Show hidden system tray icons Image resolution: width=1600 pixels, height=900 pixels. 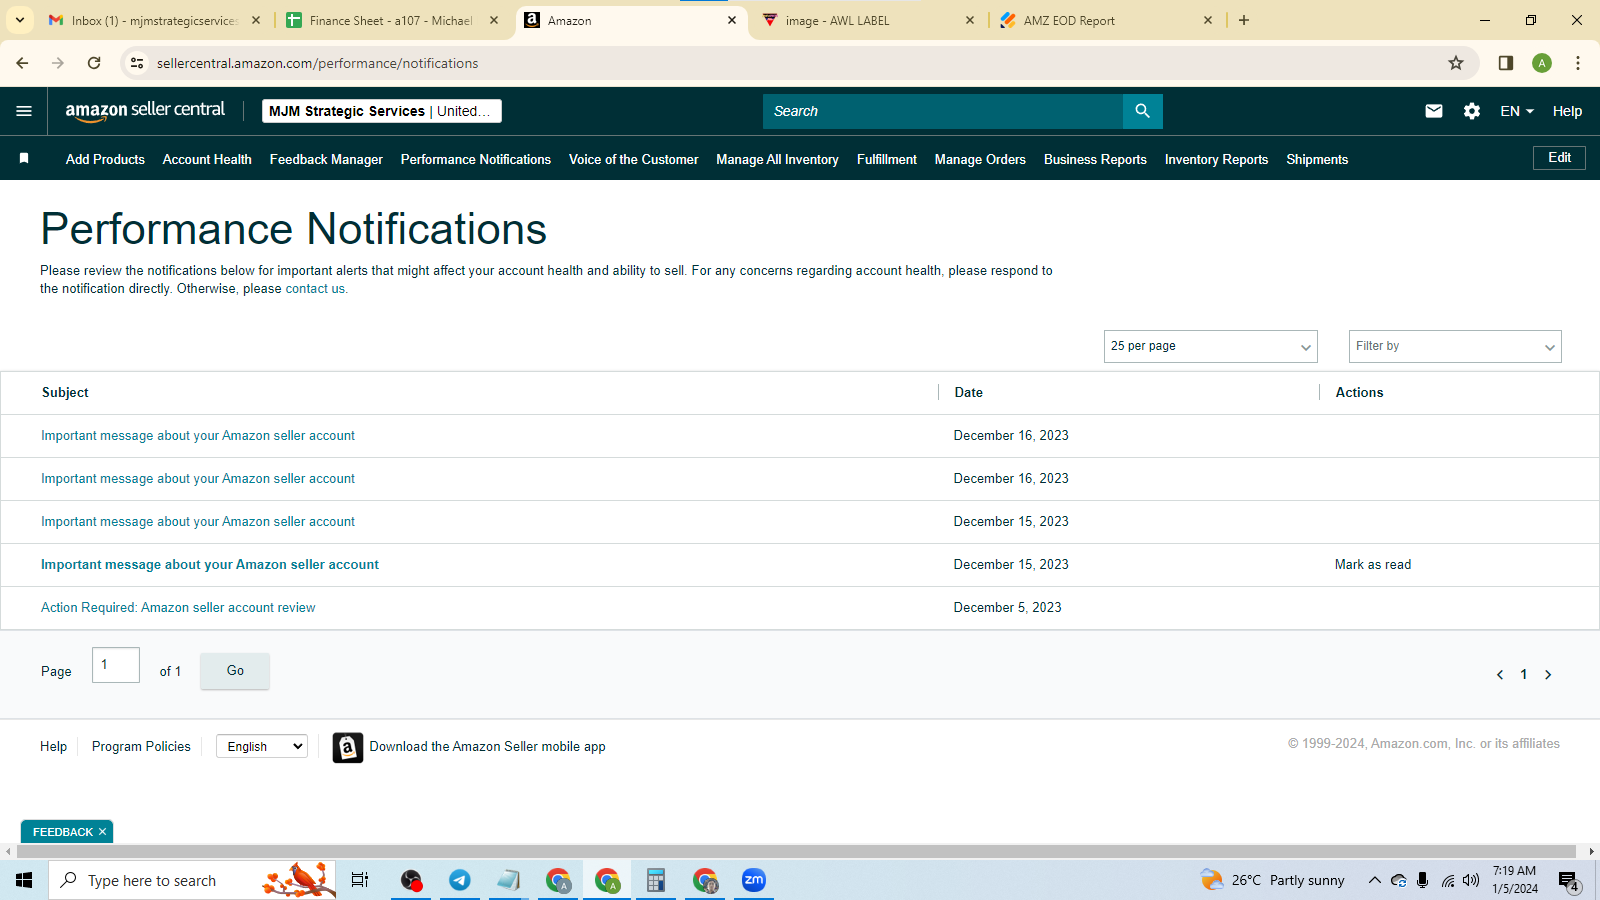pyautogui.click(x=1374, y=881)
